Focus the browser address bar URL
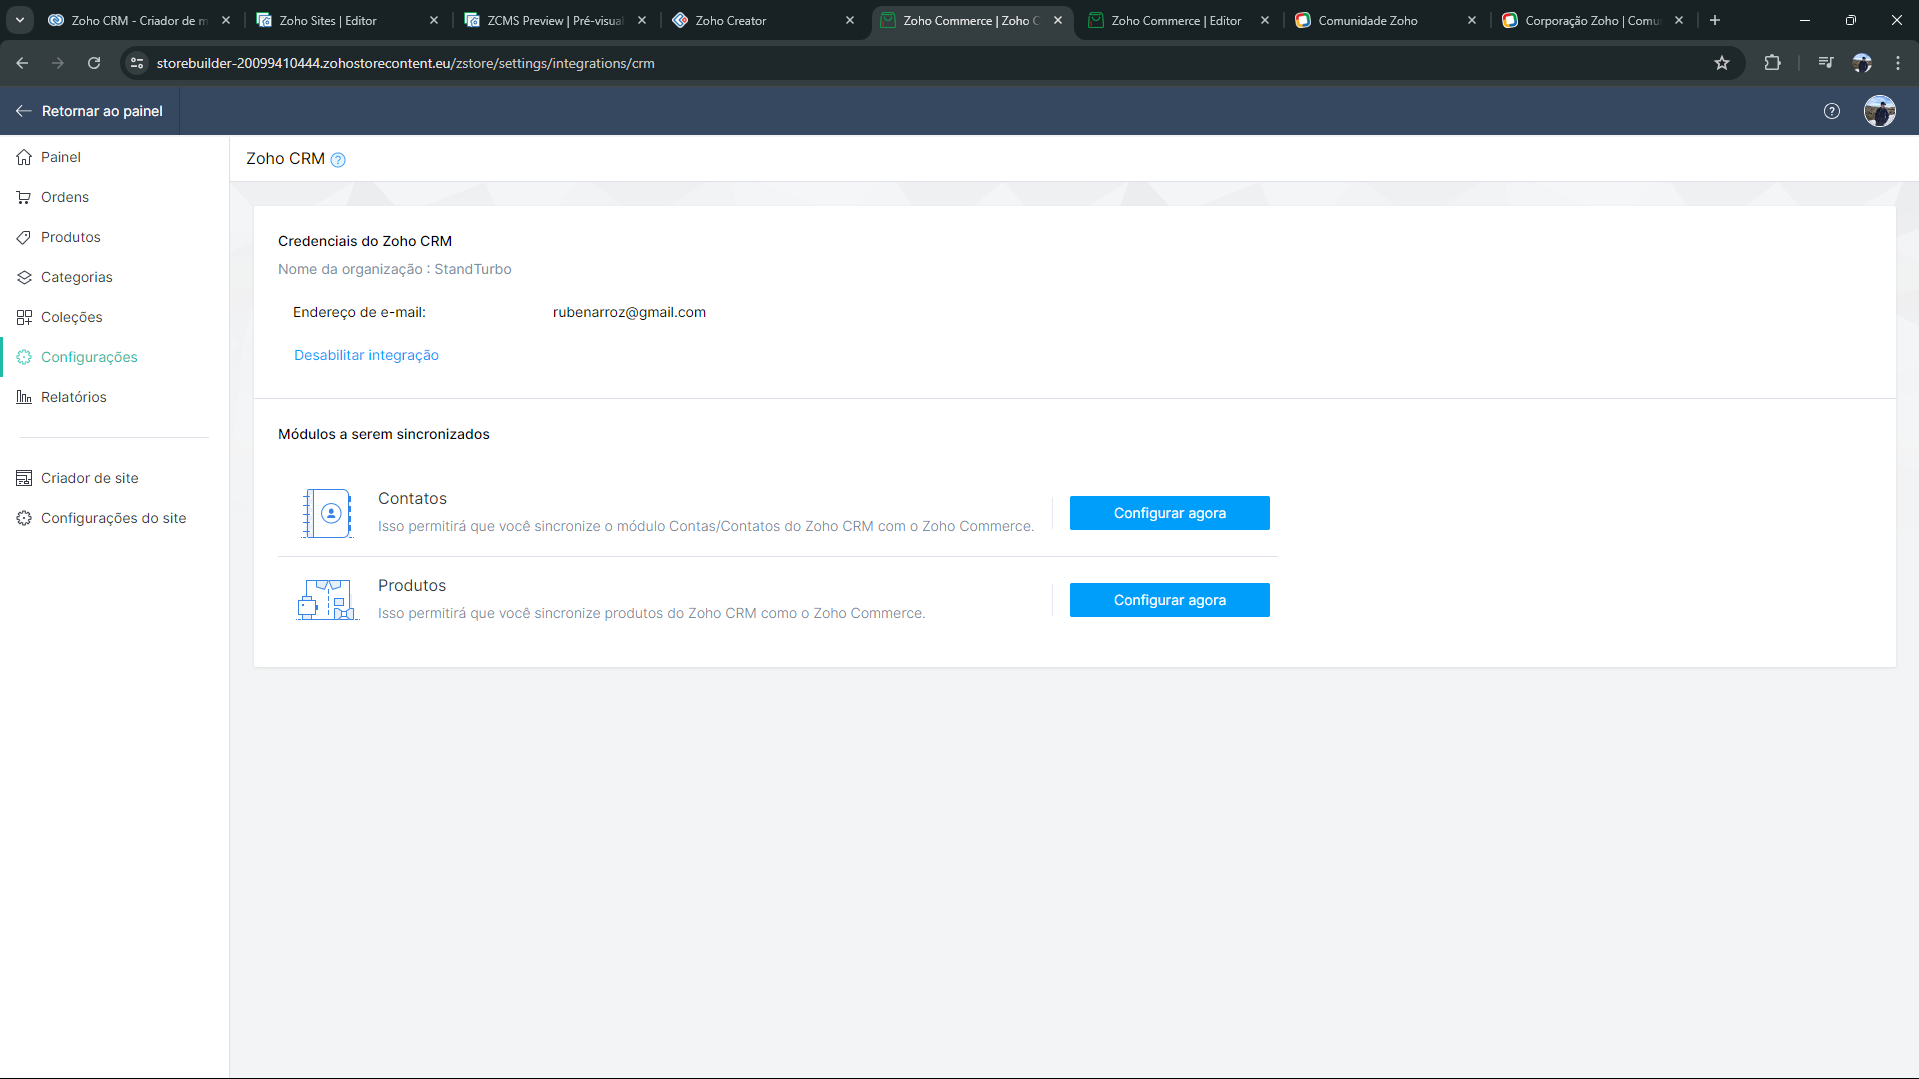Screen dimensions: 1919x1079 click(x=405, y=63)
